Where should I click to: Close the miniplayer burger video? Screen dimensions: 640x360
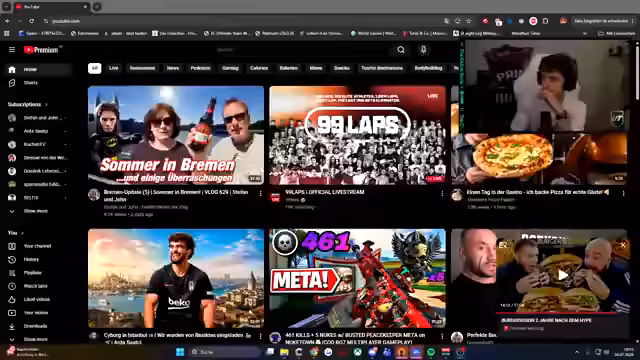623,245
